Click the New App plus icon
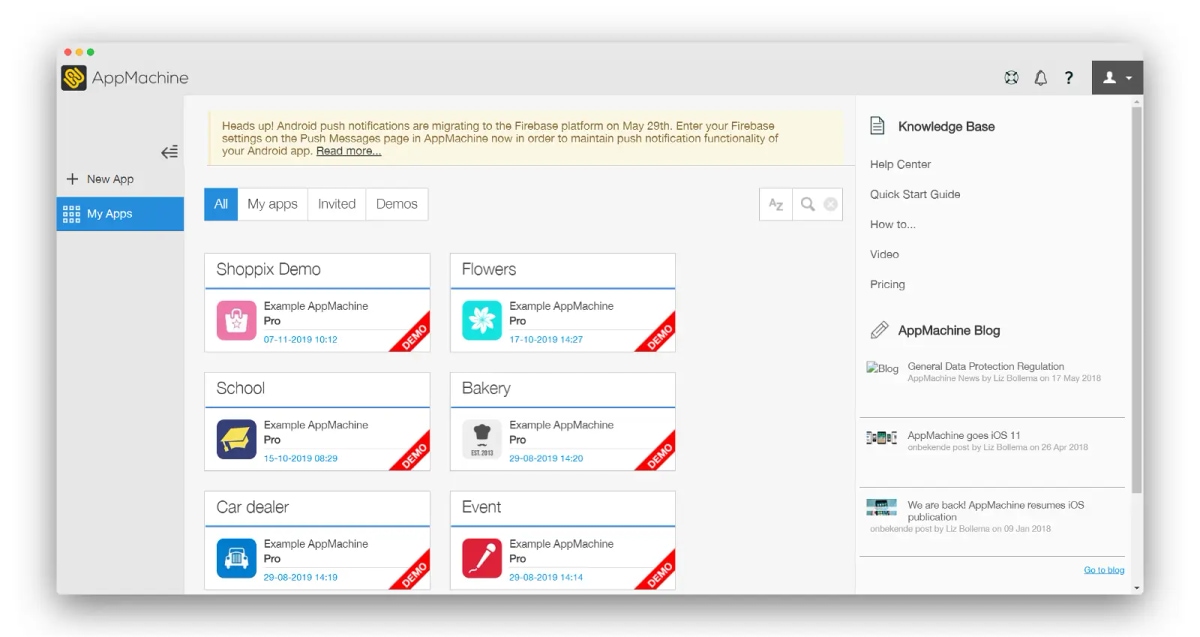1200x637 pixels. click(x=72, y=179)
